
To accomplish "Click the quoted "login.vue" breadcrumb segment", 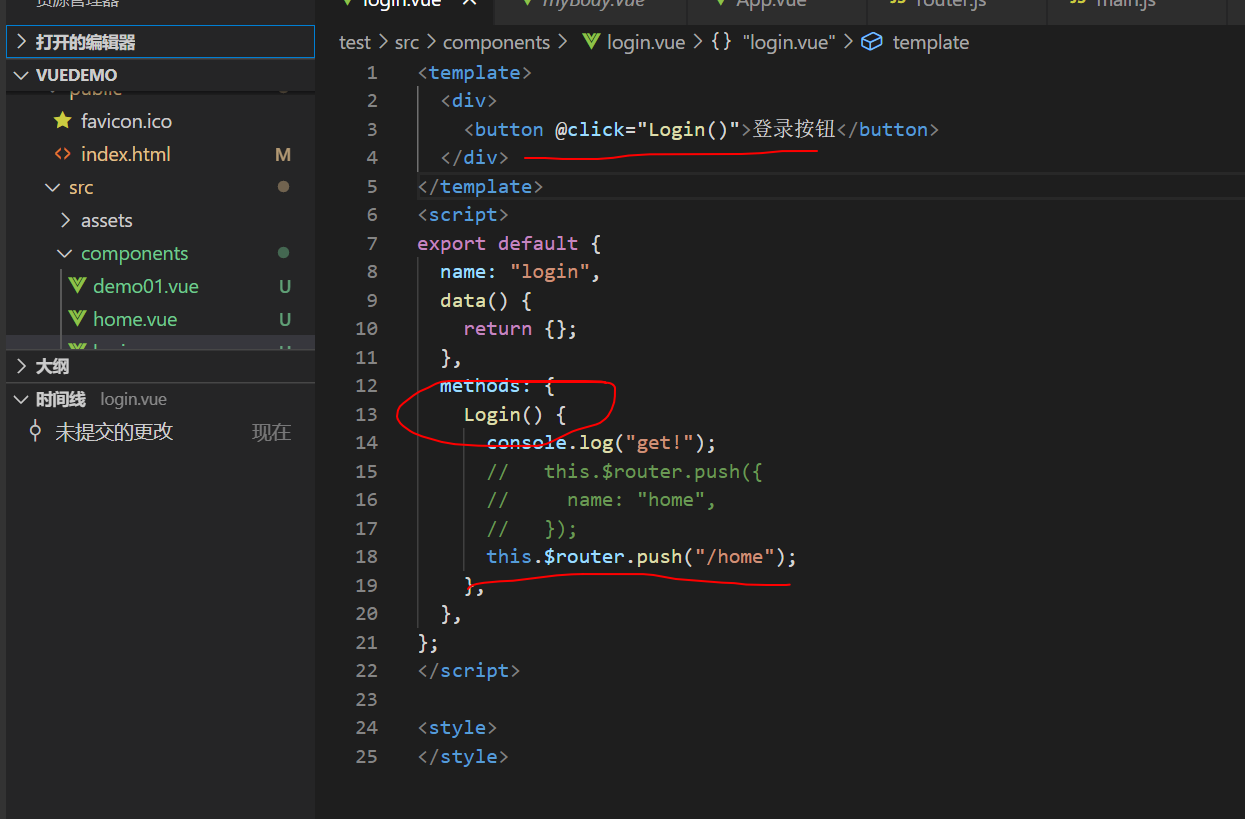I will coord(789,42).
